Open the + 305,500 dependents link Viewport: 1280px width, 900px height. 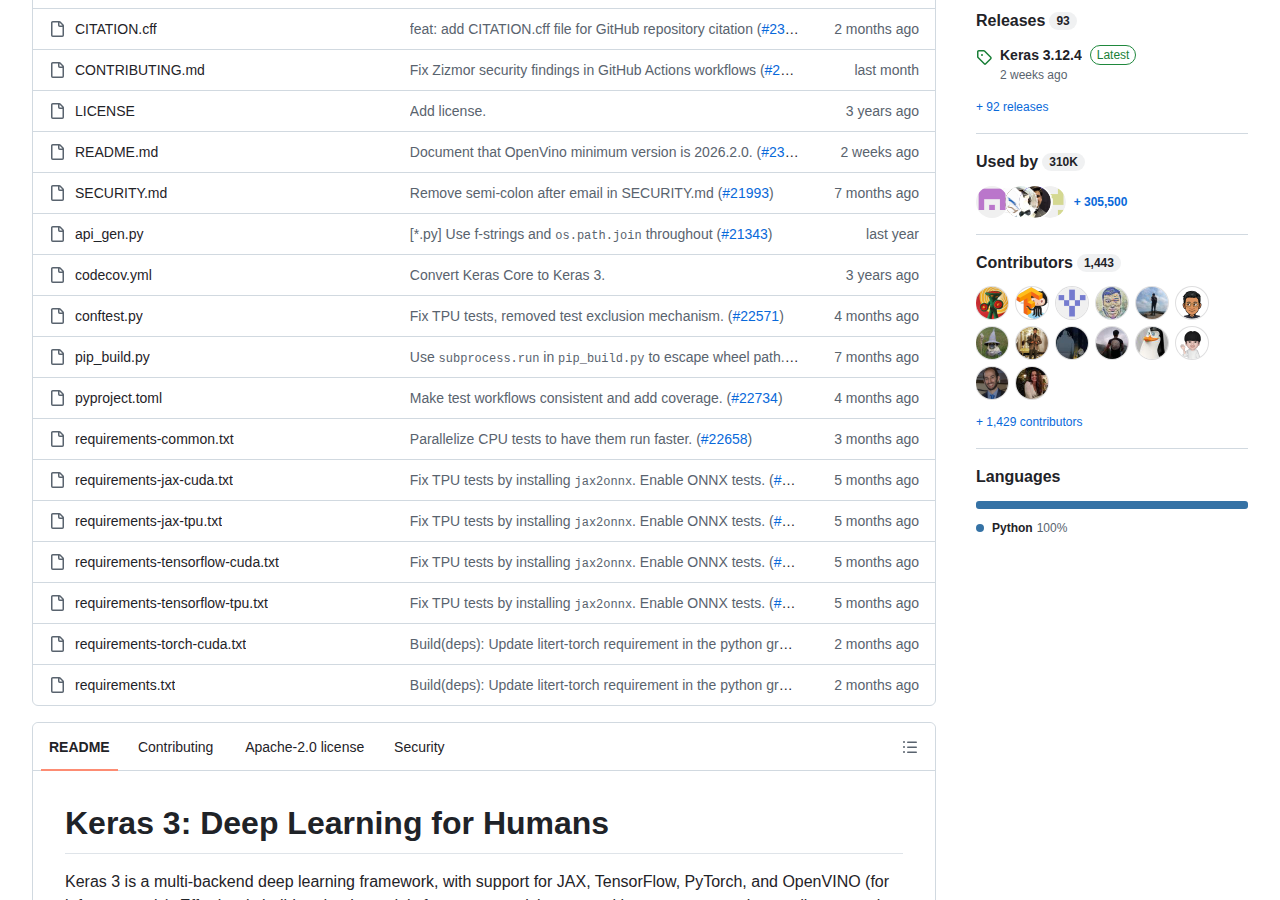click(x=1100, y=202)
